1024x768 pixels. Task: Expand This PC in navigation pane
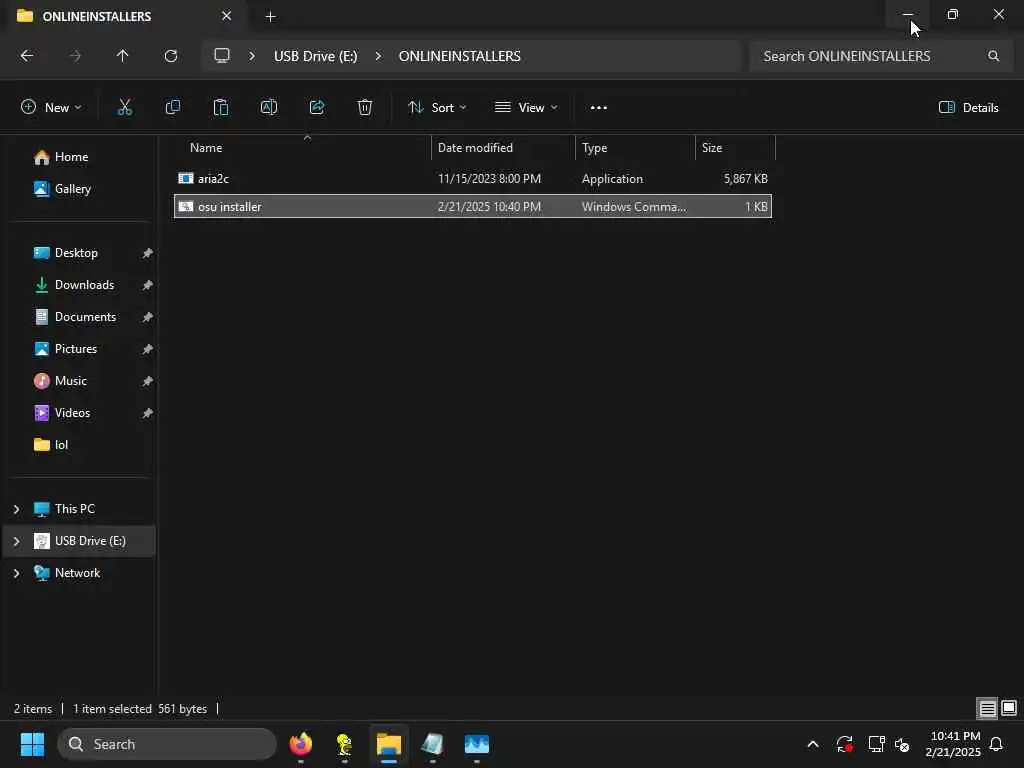[16, 509]
